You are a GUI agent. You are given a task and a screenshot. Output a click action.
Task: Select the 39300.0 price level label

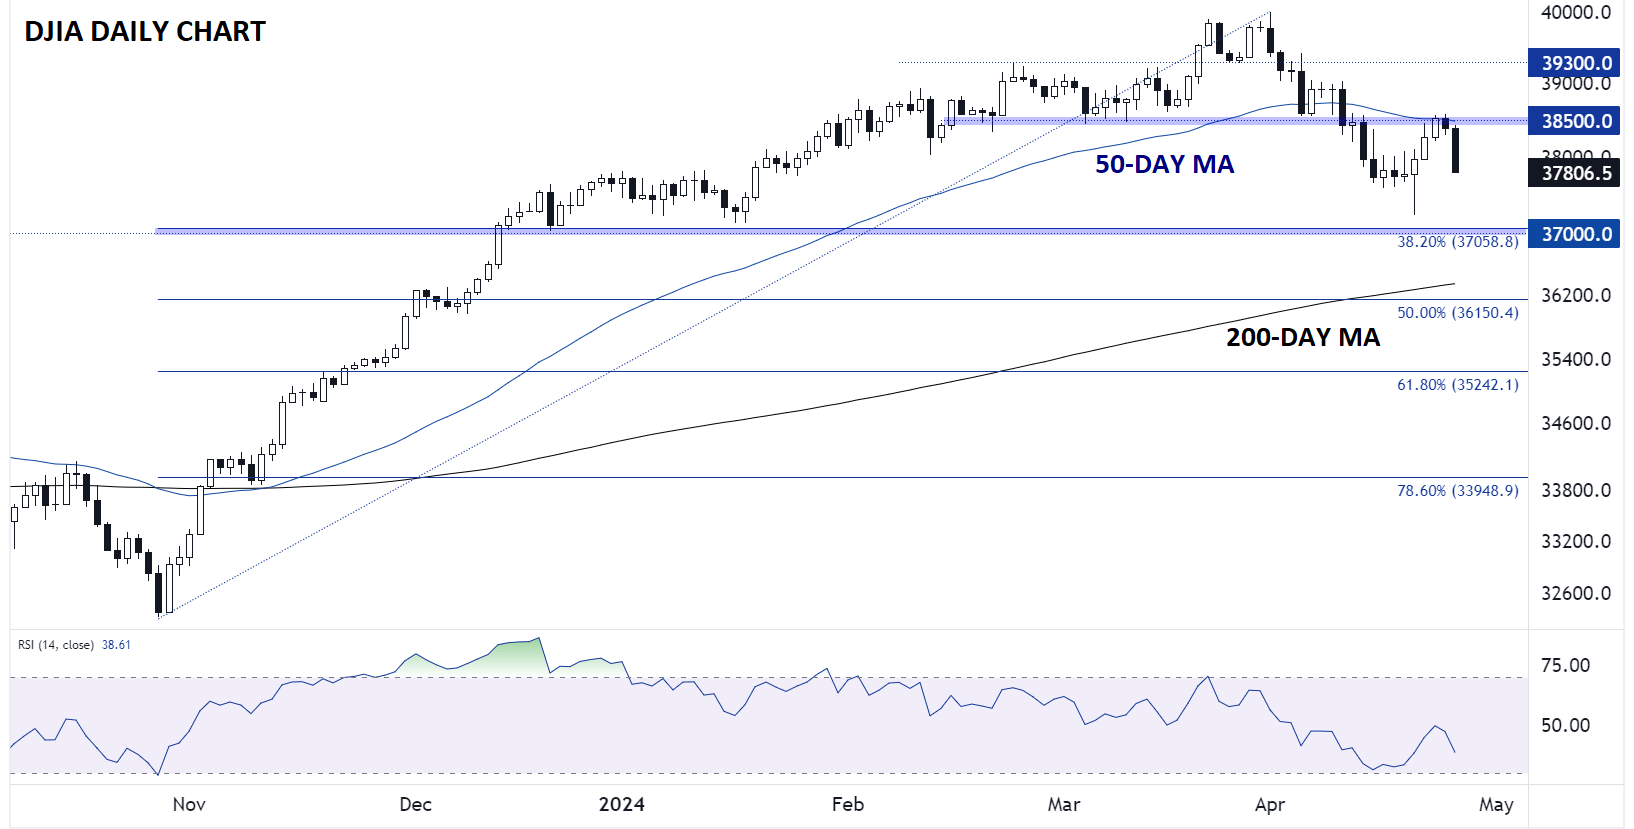[x=1574, y=63]
